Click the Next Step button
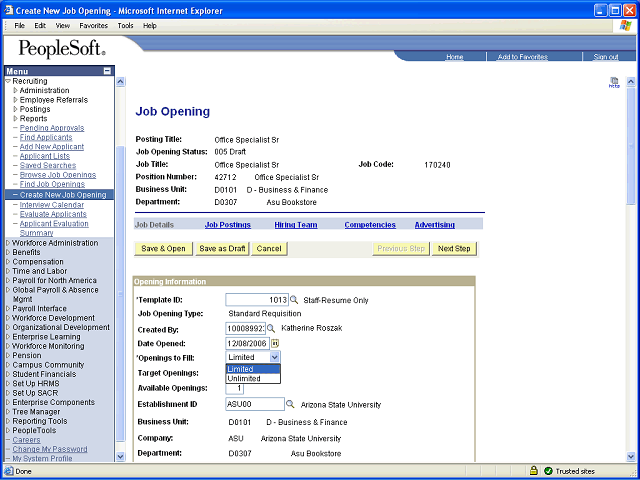The width and height of the screenshot is (640, 480). 454,249
